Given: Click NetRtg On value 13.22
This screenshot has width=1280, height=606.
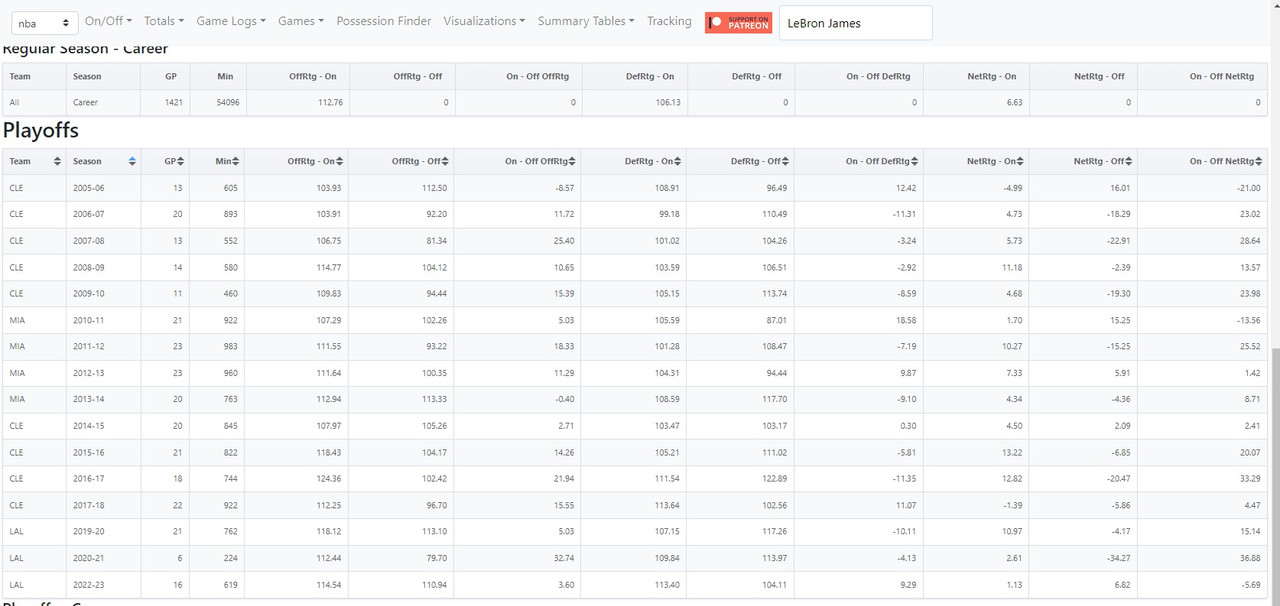Looking at the screenshot, I should click(x=1011, y=453).
